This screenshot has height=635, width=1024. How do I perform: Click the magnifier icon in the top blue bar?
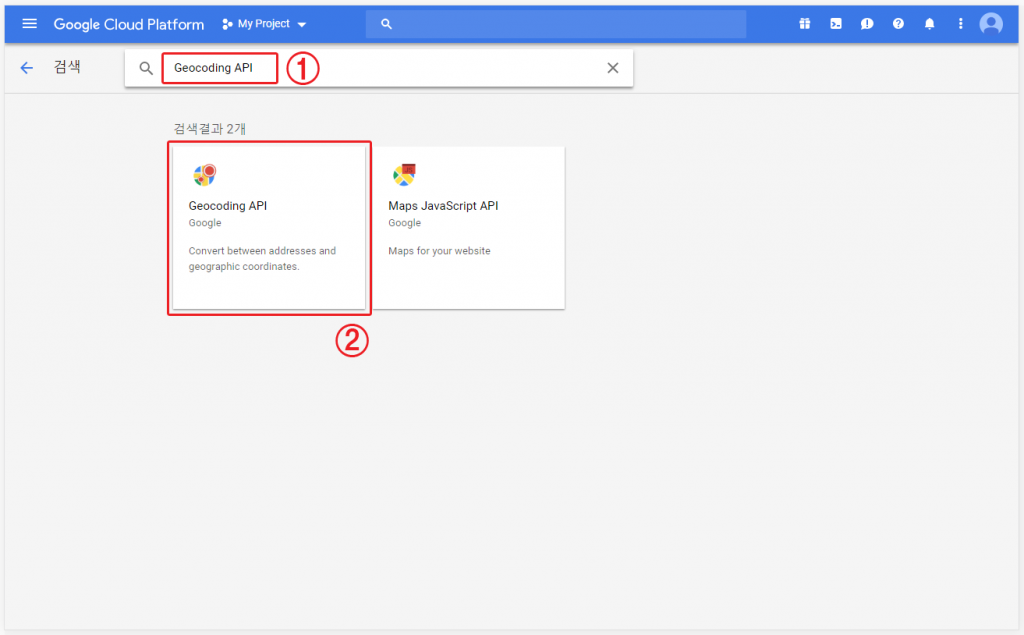click(386, 24)
